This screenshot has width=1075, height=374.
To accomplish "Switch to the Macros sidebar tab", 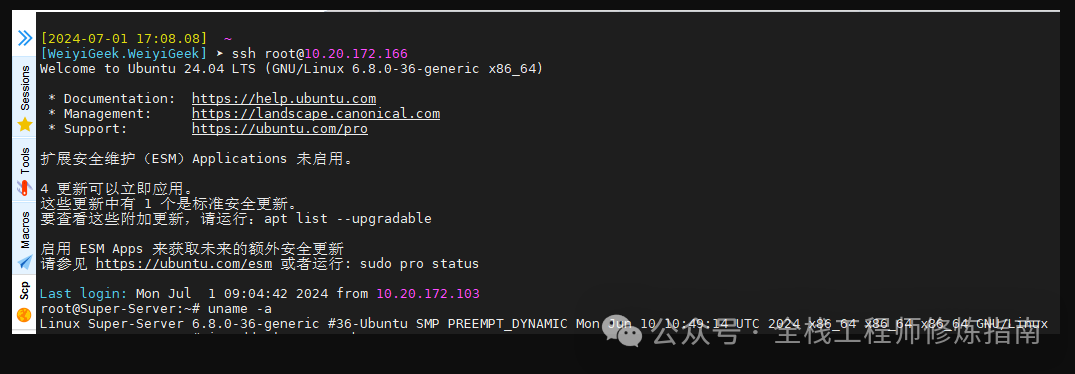I will point(25,229).
